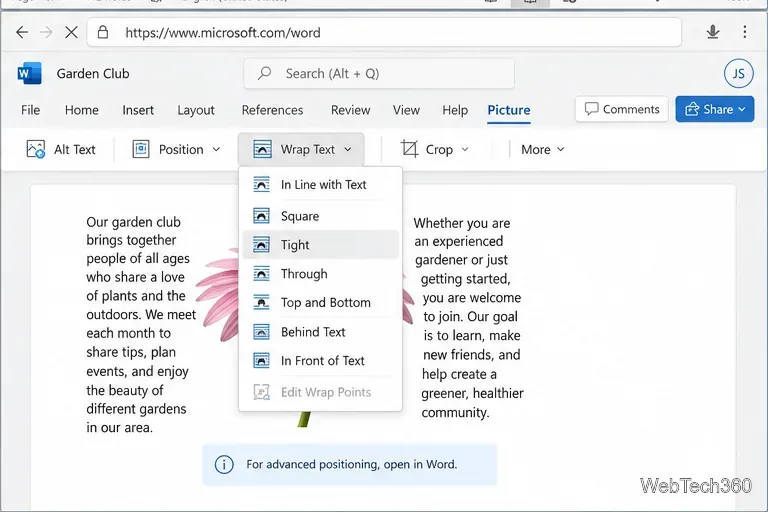The height and width of the screenshot is (512, 768).
Task: Select Through wrapping option
Action: (321, 273)
